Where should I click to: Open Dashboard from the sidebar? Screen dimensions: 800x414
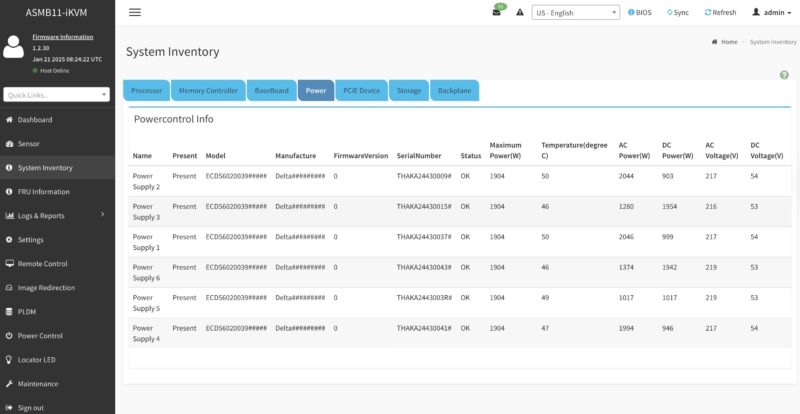click(34, 119)
